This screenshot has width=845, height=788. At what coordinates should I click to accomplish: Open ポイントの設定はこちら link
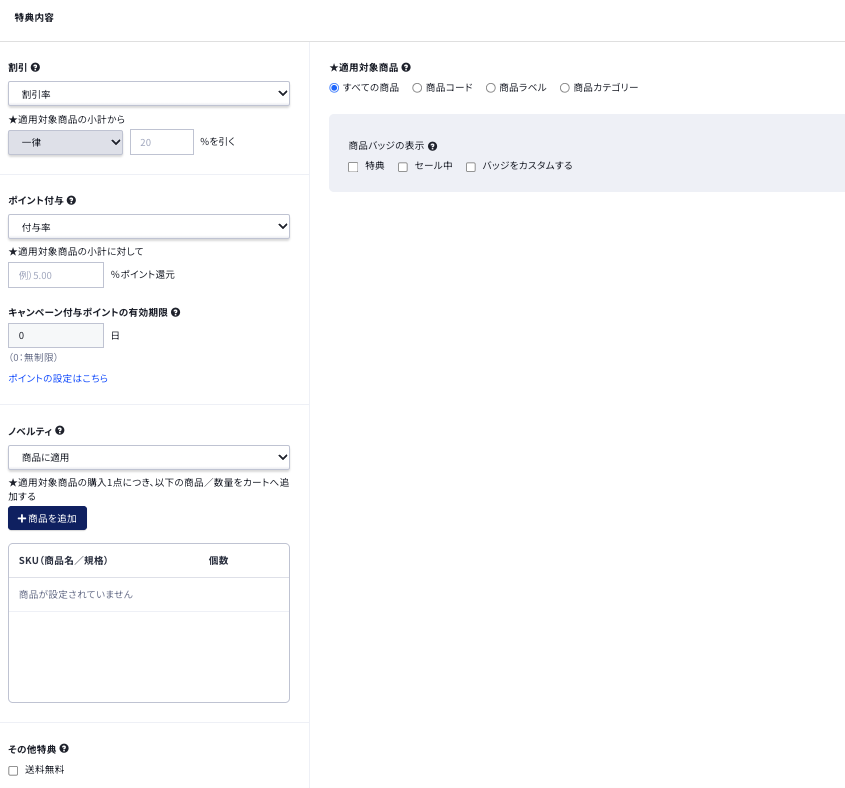(58, 378)
